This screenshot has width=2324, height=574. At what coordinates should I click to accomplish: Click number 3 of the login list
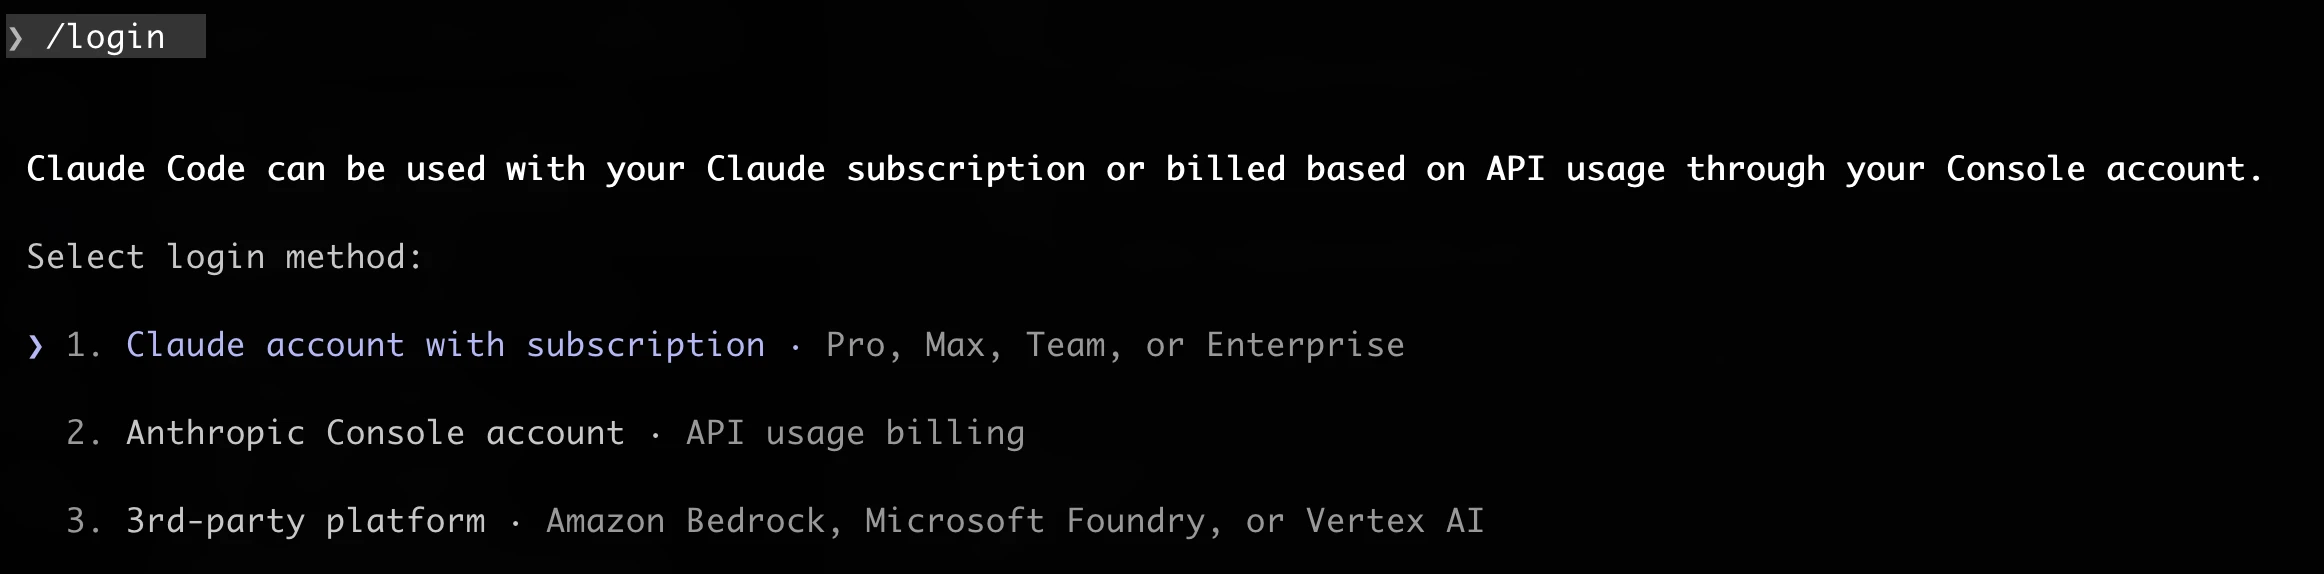click(x=82, y=522)
